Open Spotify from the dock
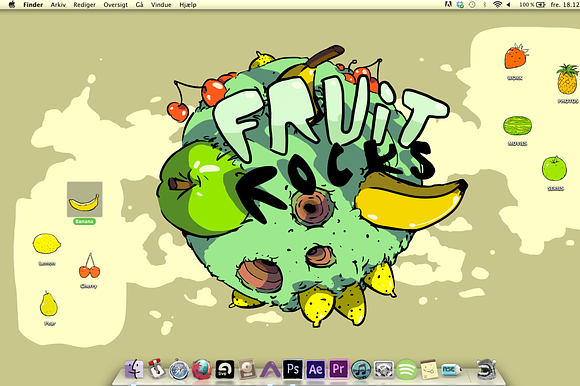Screen dimensions: 580x386 407,369
